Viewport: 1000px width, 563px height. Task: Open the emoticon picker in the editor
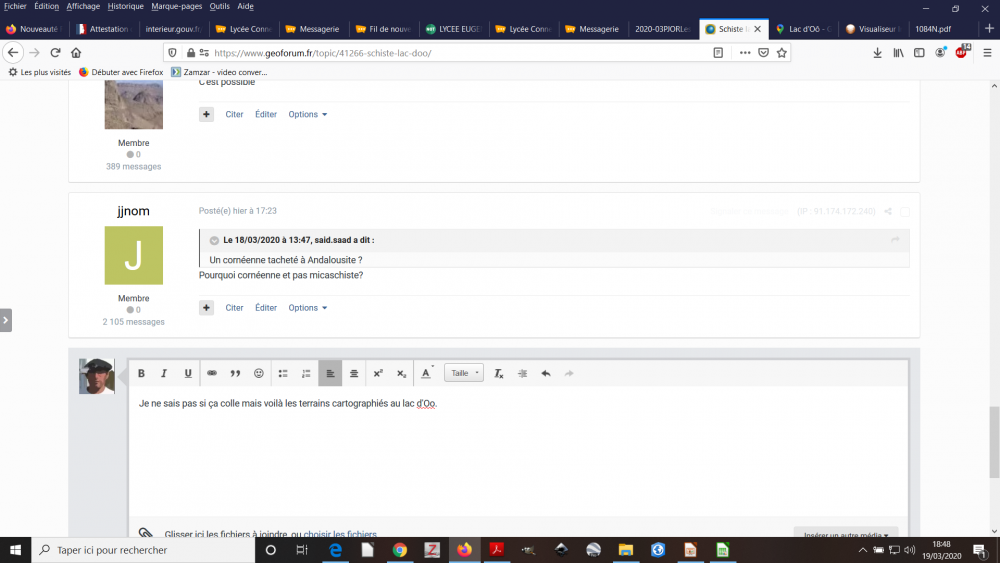click(x=258, y=374)
